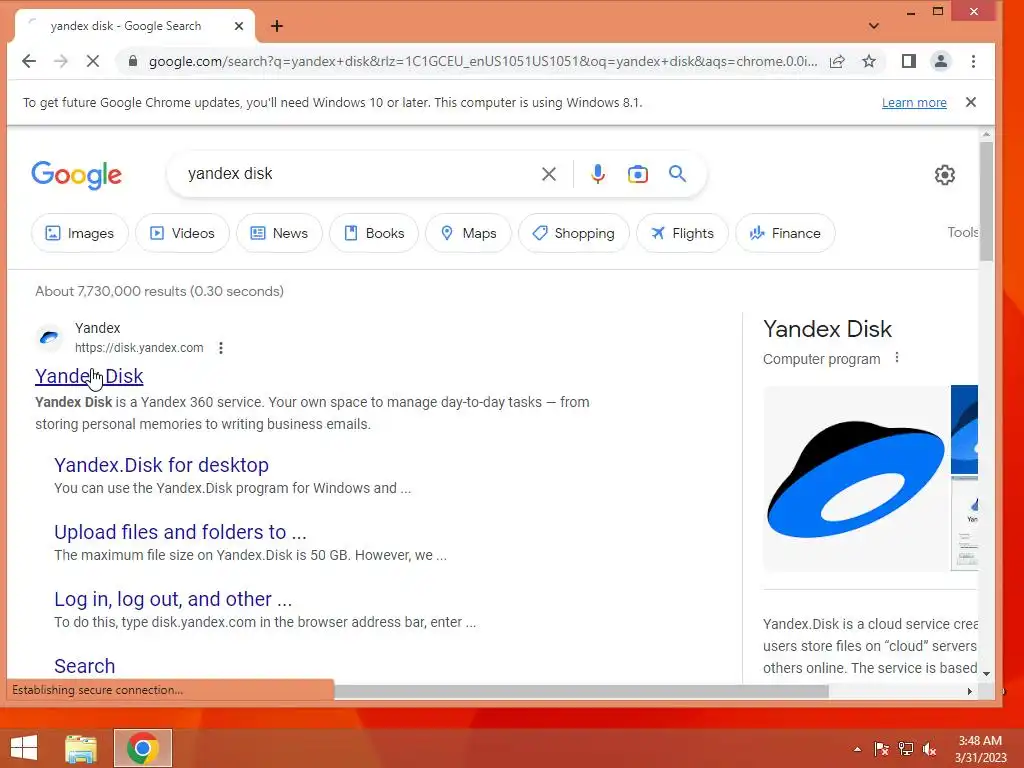Start voice search with microphone

(598, 174)
